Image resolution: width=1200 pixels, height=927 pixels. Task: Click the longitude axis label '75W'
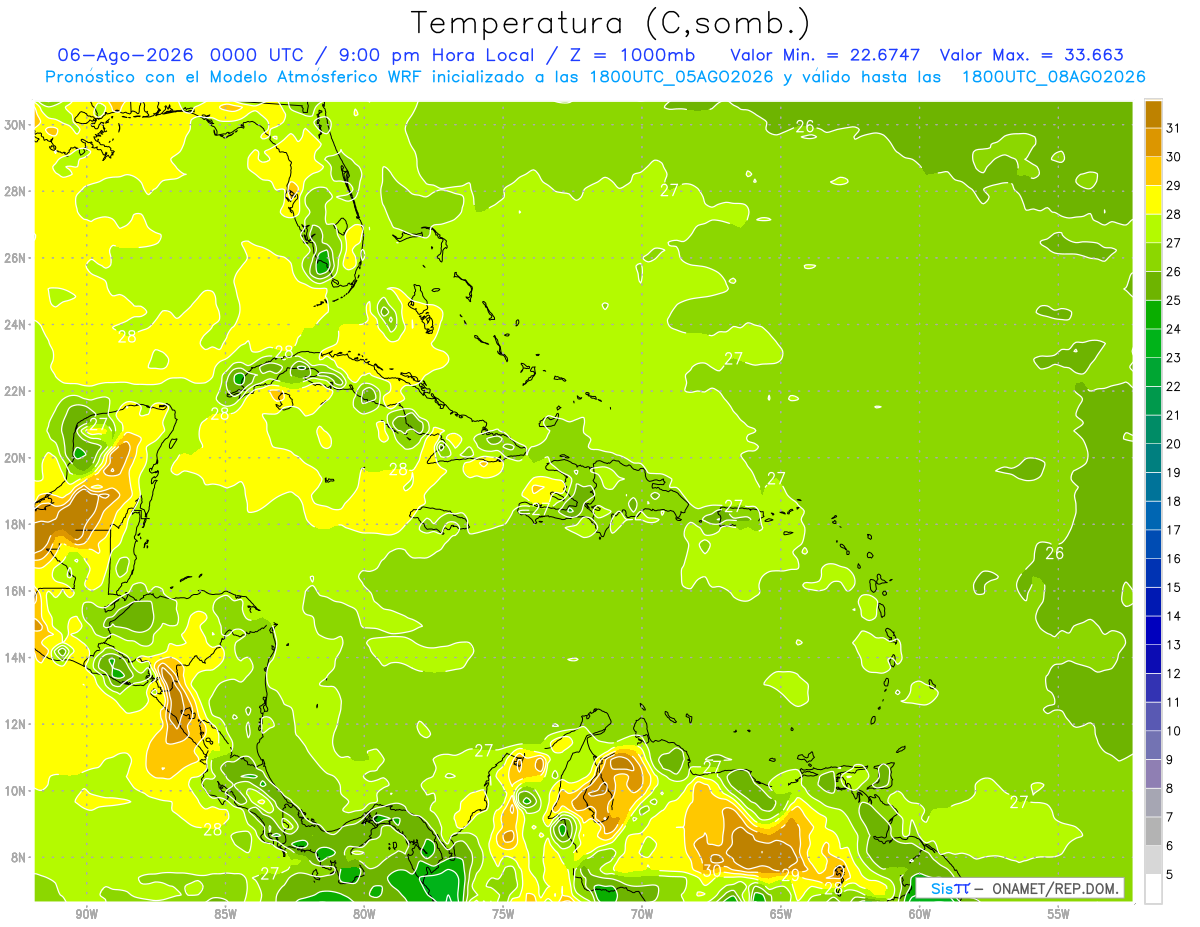coord(503,914)
